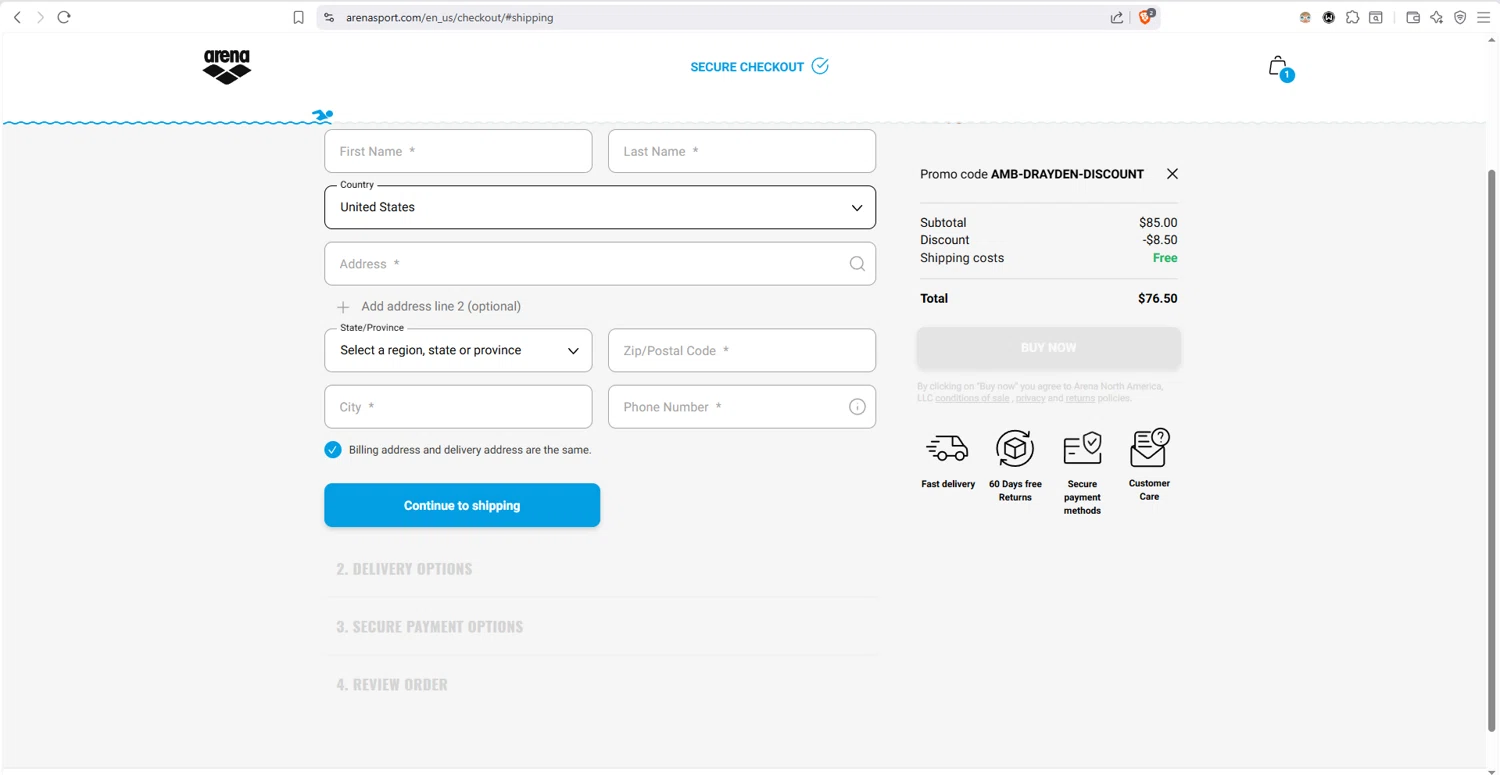Image resolution: width=1500 pixels, height=775 pixels.
Task: Open Brave Shields lion icon
Action: point(1146,17)
